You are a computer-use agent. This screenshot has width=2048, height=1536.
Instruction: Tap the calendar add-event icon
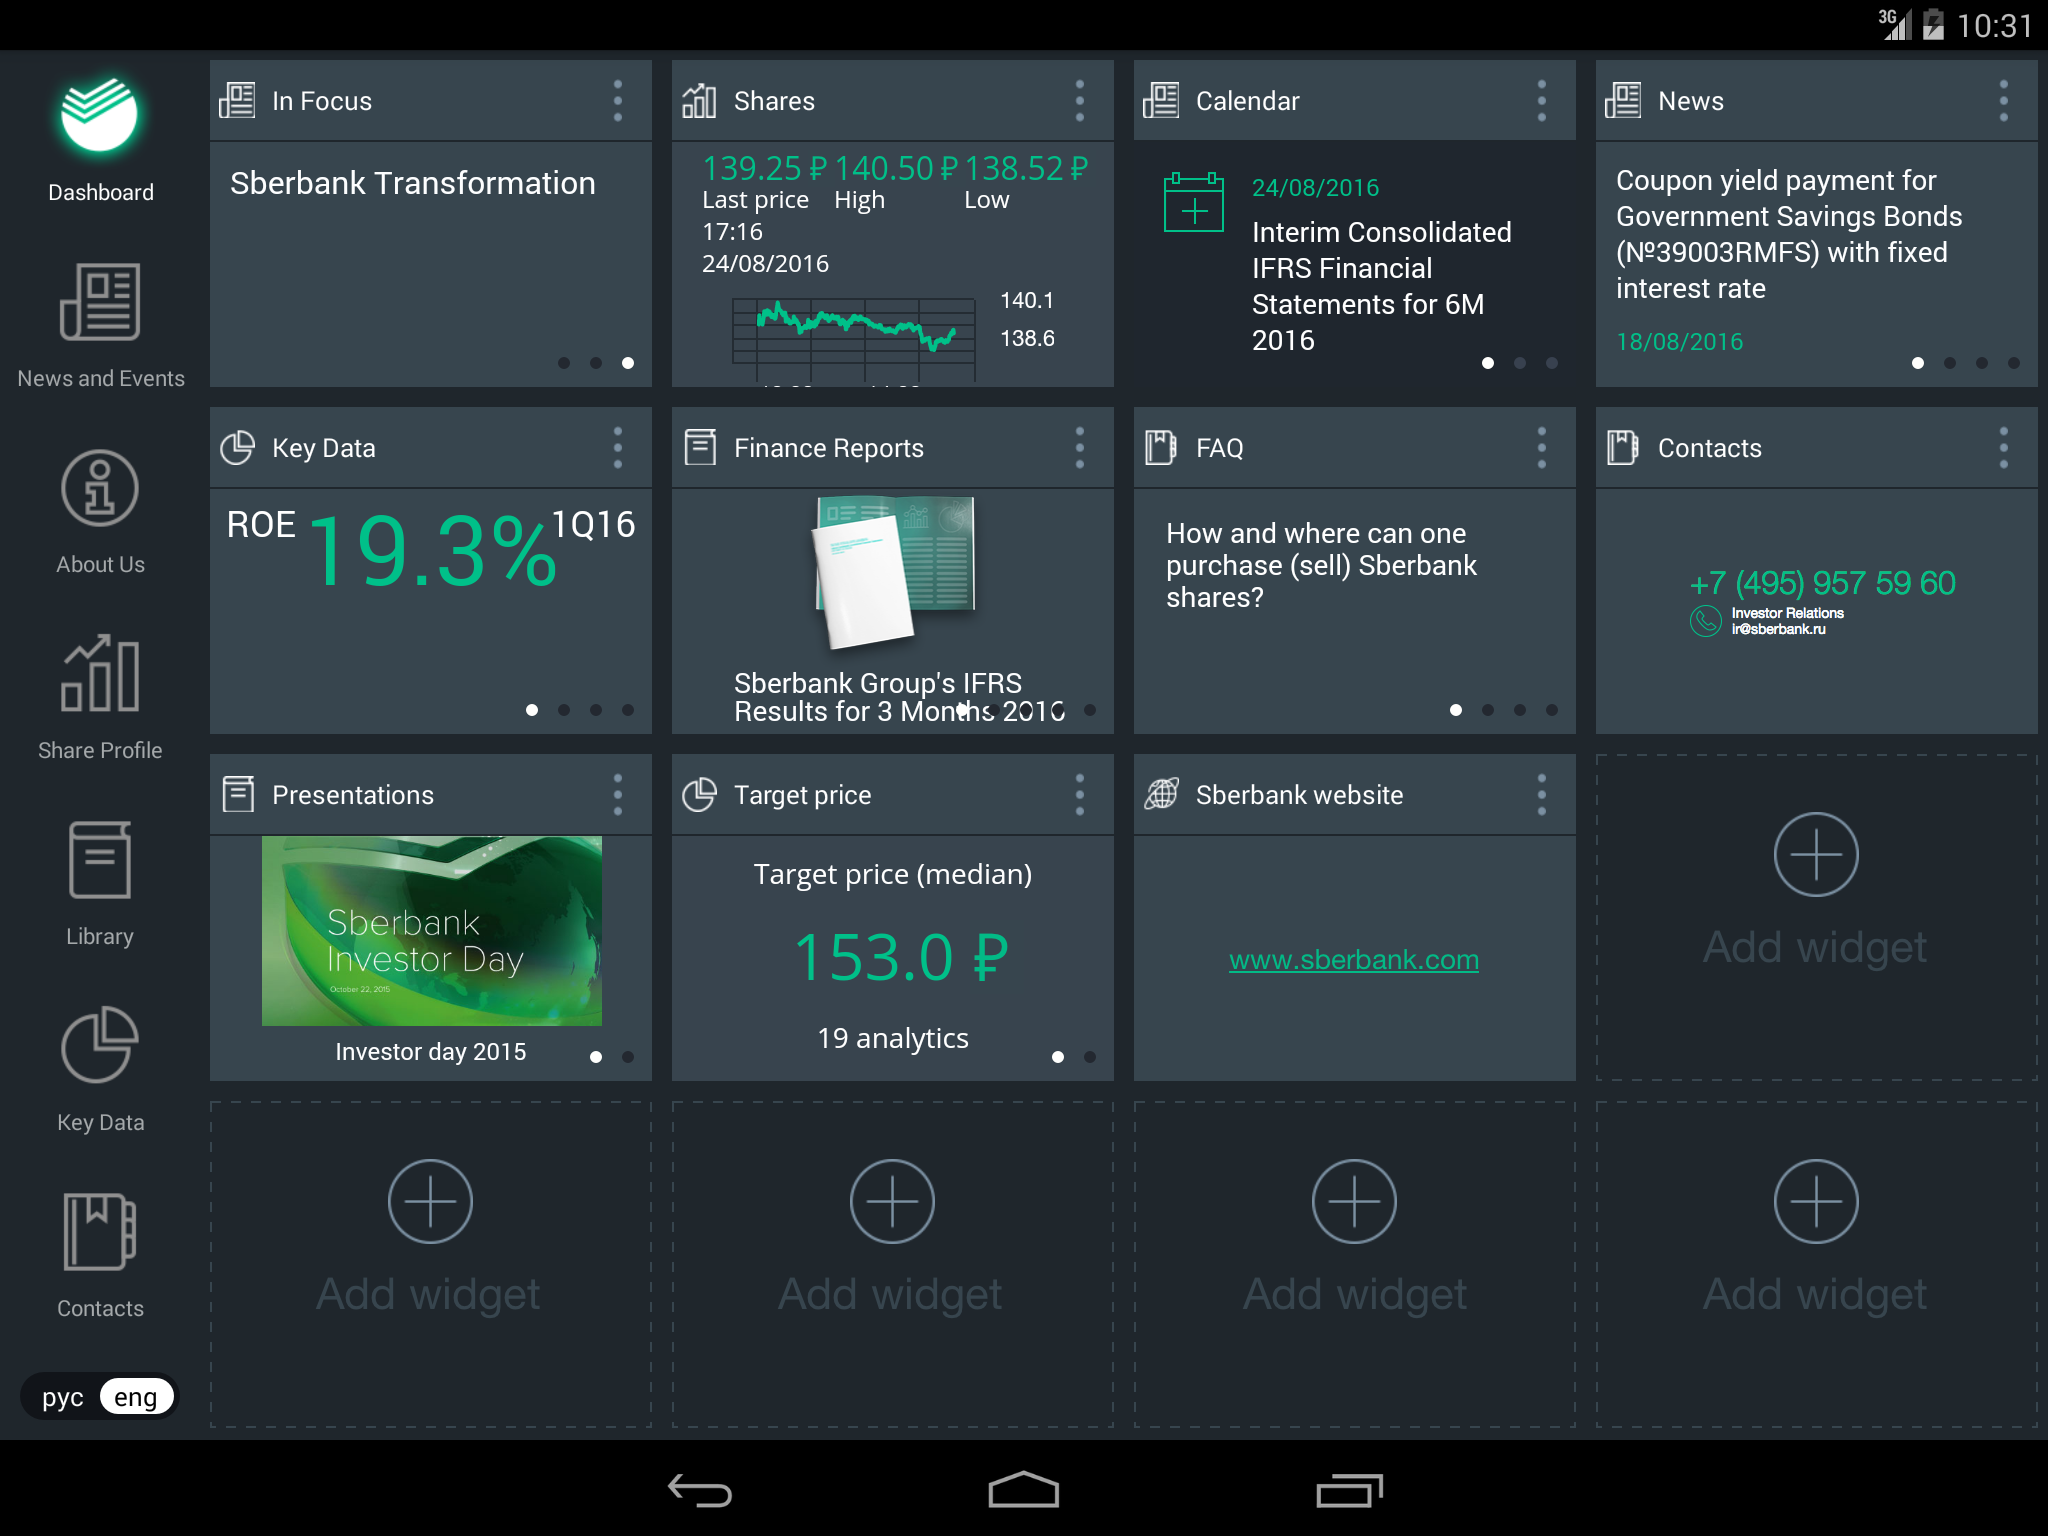[x=1193, y=202]
